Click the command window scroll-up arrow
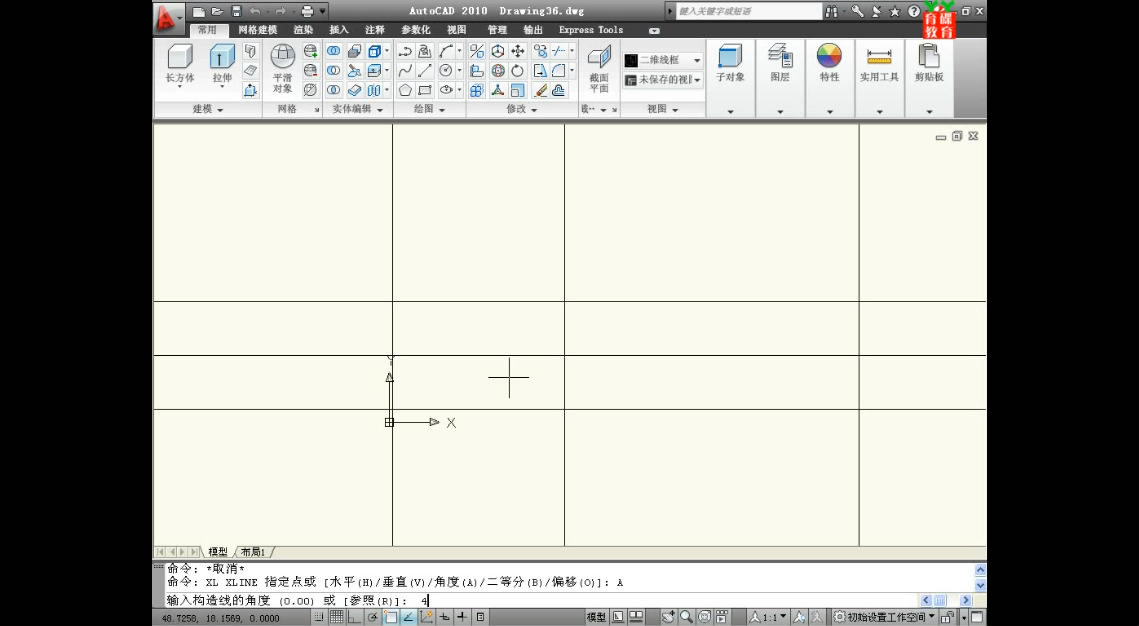This screenshot has width=1139, height=626. pos(980,570)
